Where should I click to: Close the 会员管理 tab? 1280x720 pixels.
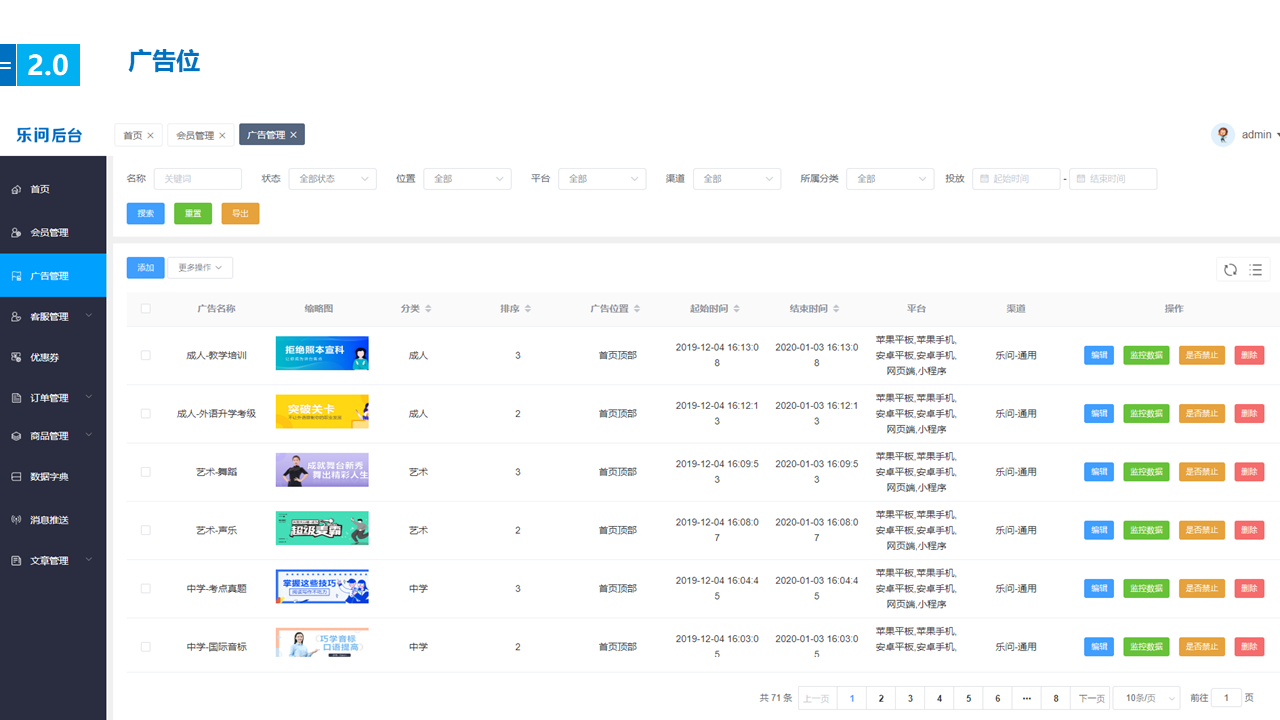[222, 135]
